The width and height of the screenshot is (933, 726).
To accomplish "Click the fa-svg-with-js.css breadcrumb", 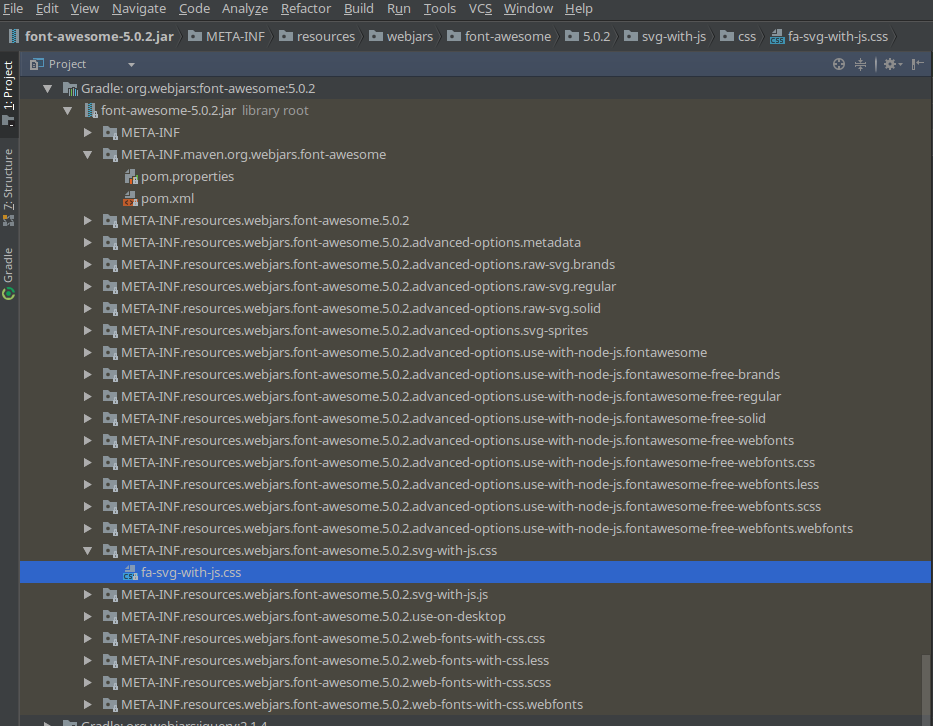I will (829, 37).
